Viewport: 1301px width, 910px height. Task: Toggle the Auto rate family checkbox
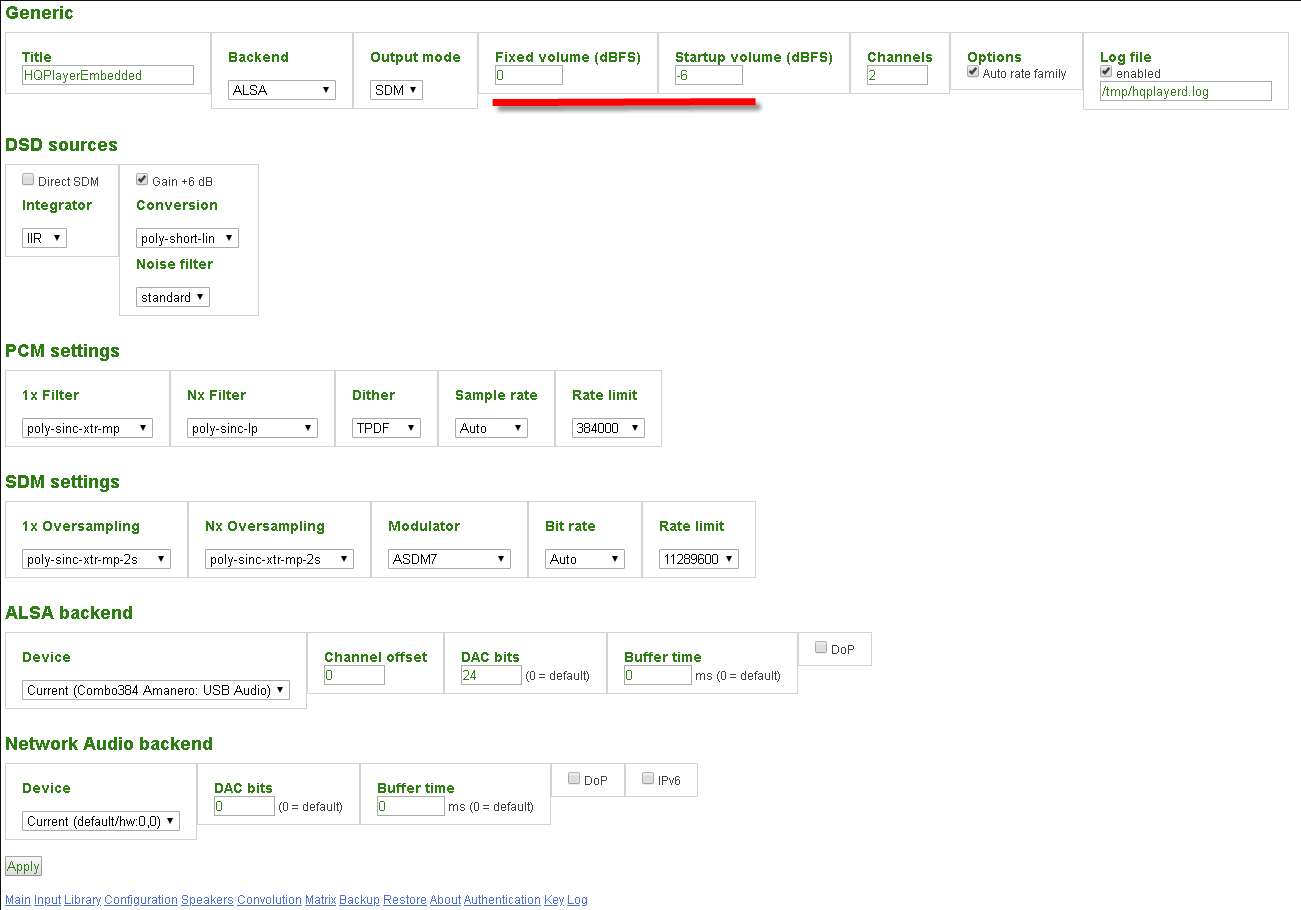pos(973,72)
